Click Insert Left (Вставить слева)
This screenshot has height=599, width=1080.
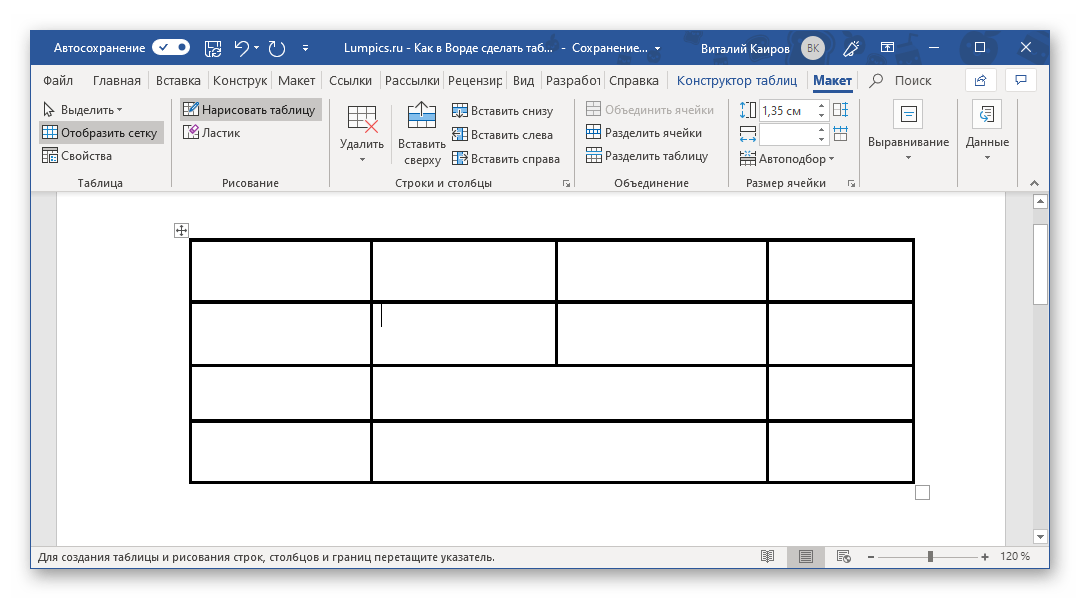click(501, 134)
